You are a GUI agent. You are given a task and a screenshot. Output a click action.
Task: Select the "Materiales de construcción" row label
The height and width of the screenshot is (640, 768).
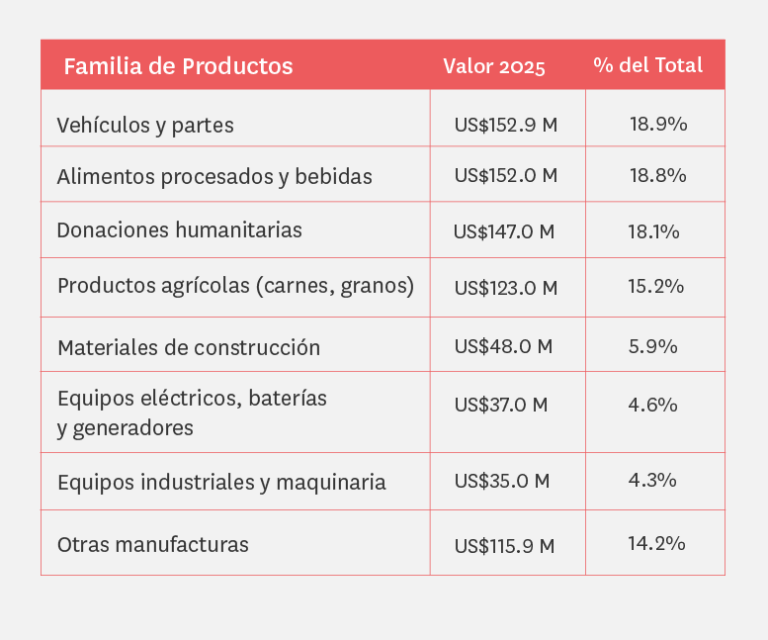coord(188,347)
